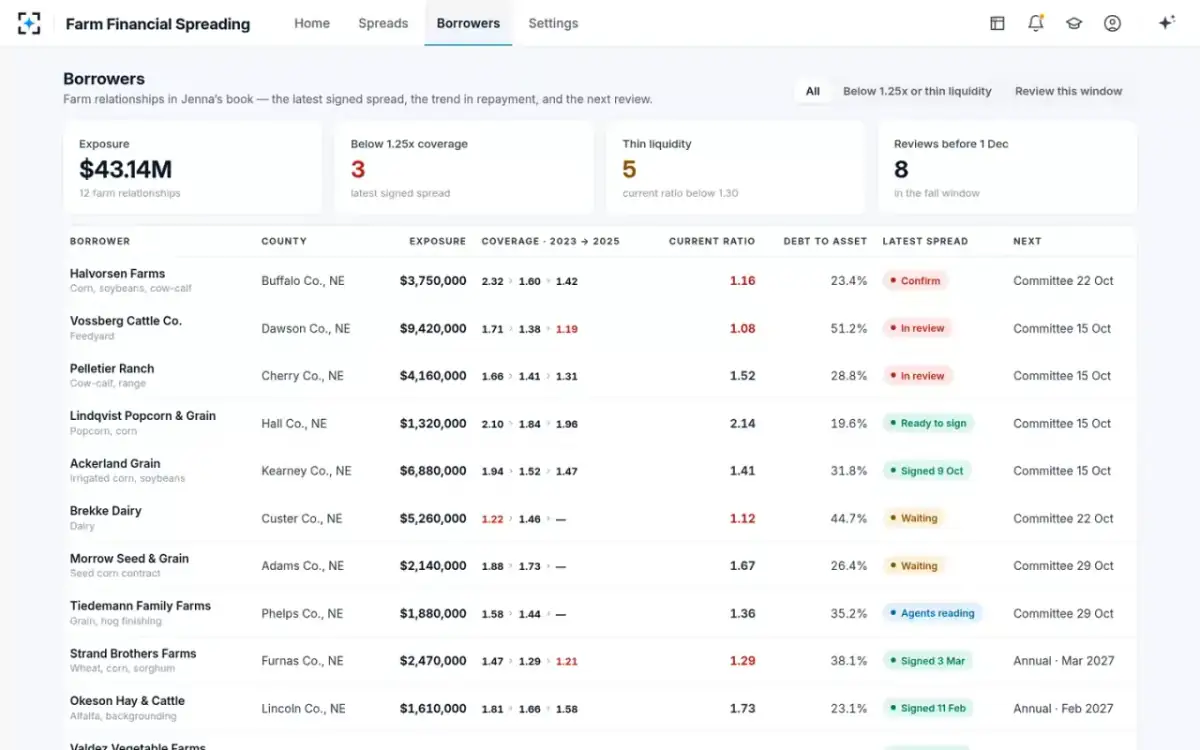Image resolution: width=1200 pixels, height=750 pixels.
Task: Open the notifications bell
Action: 1036,23
